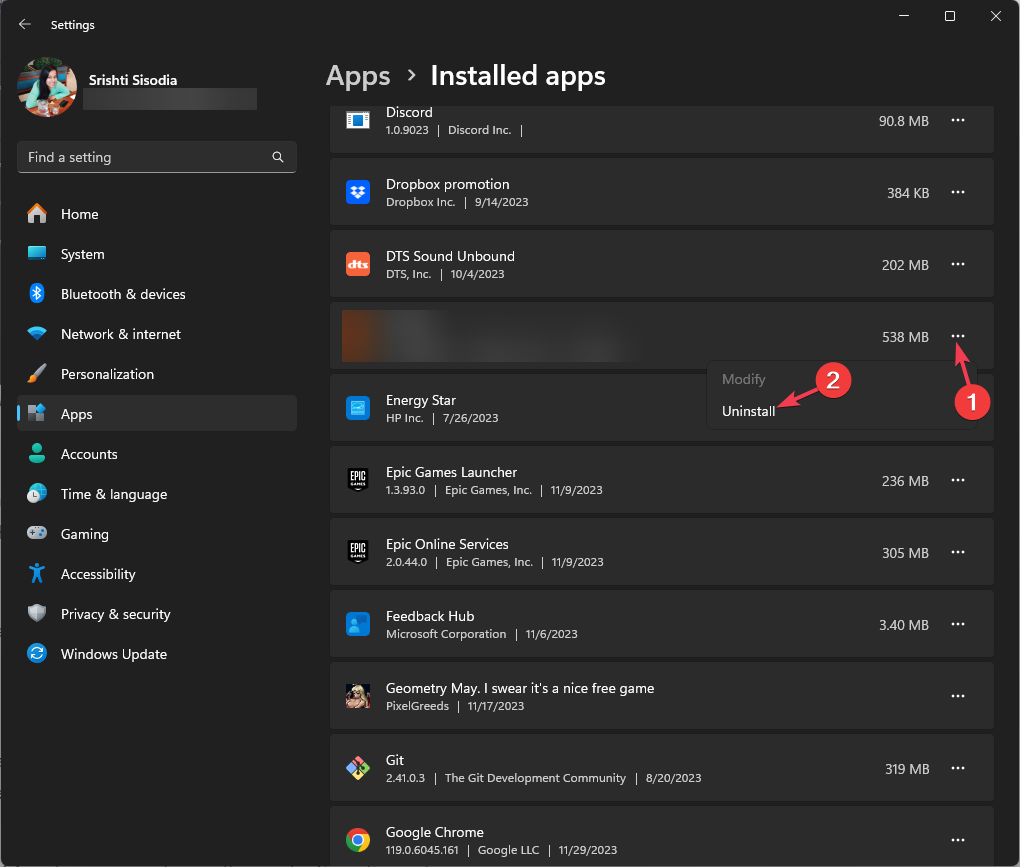Click the Feedback Hub icon
Viewport: 1020px width, 867px height.
[x=358, y=624]
